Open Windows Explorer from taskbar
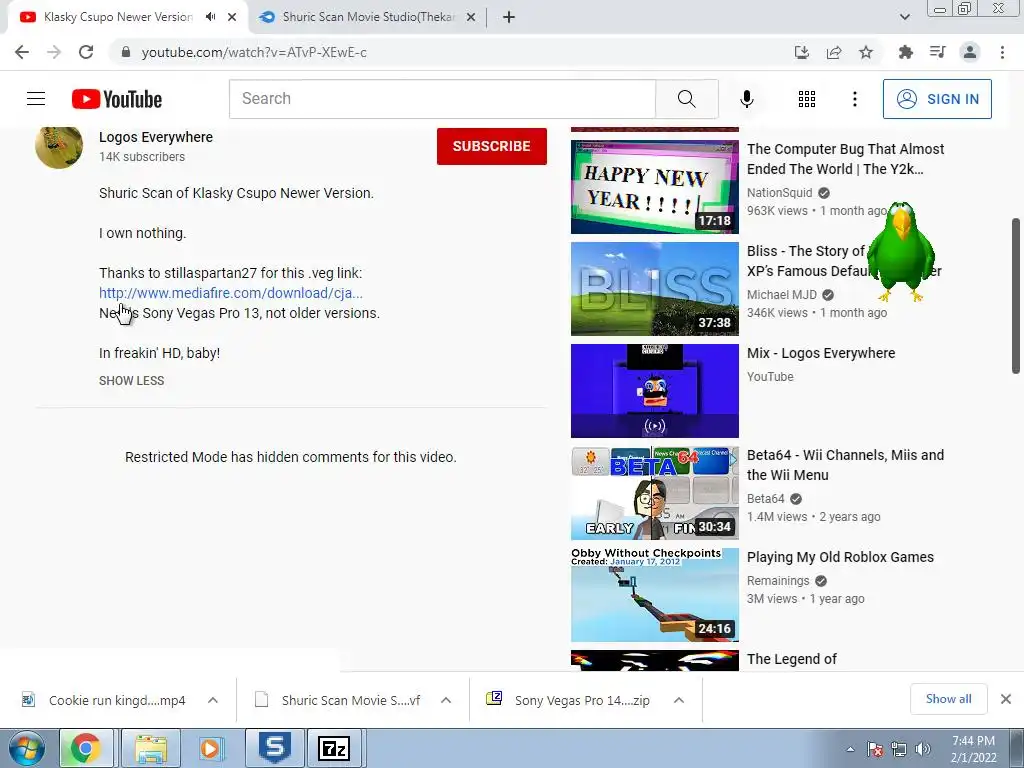The width and height of the screenshot is (1024, 768). 151,748
